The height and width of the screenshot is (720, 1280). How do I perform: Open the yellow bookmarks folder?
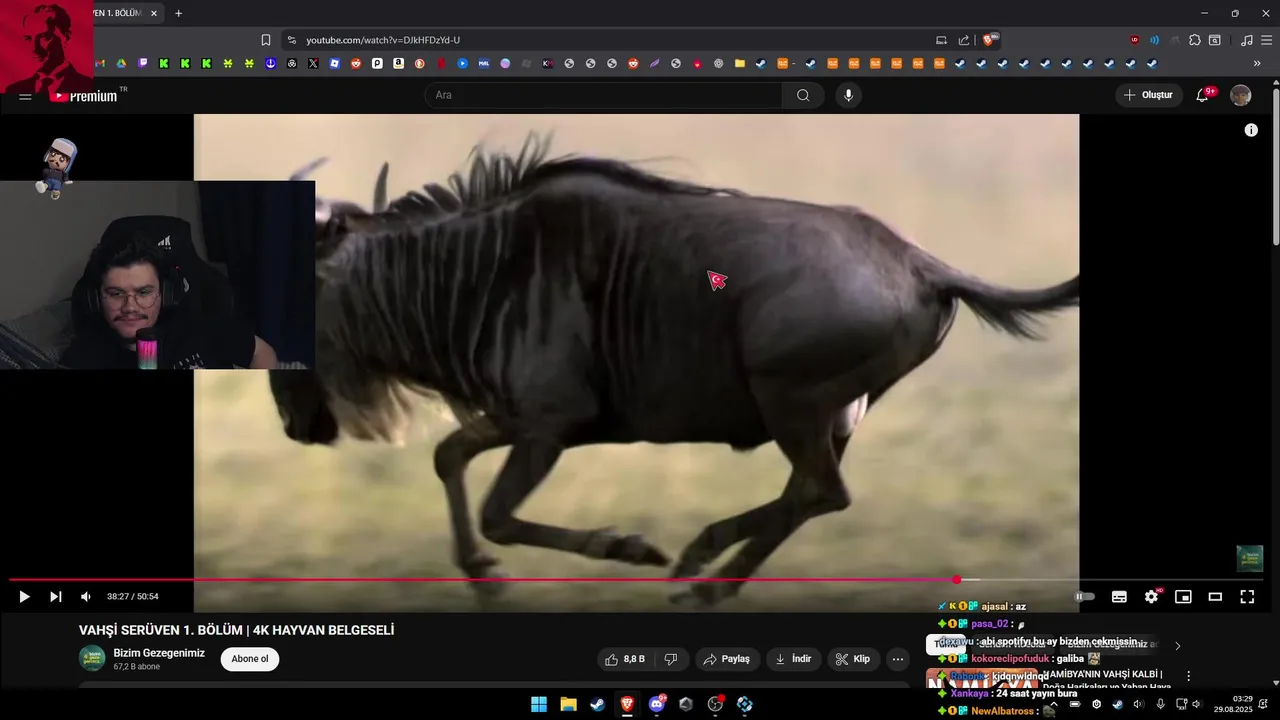pyautogui.click(x=740, y=63)
